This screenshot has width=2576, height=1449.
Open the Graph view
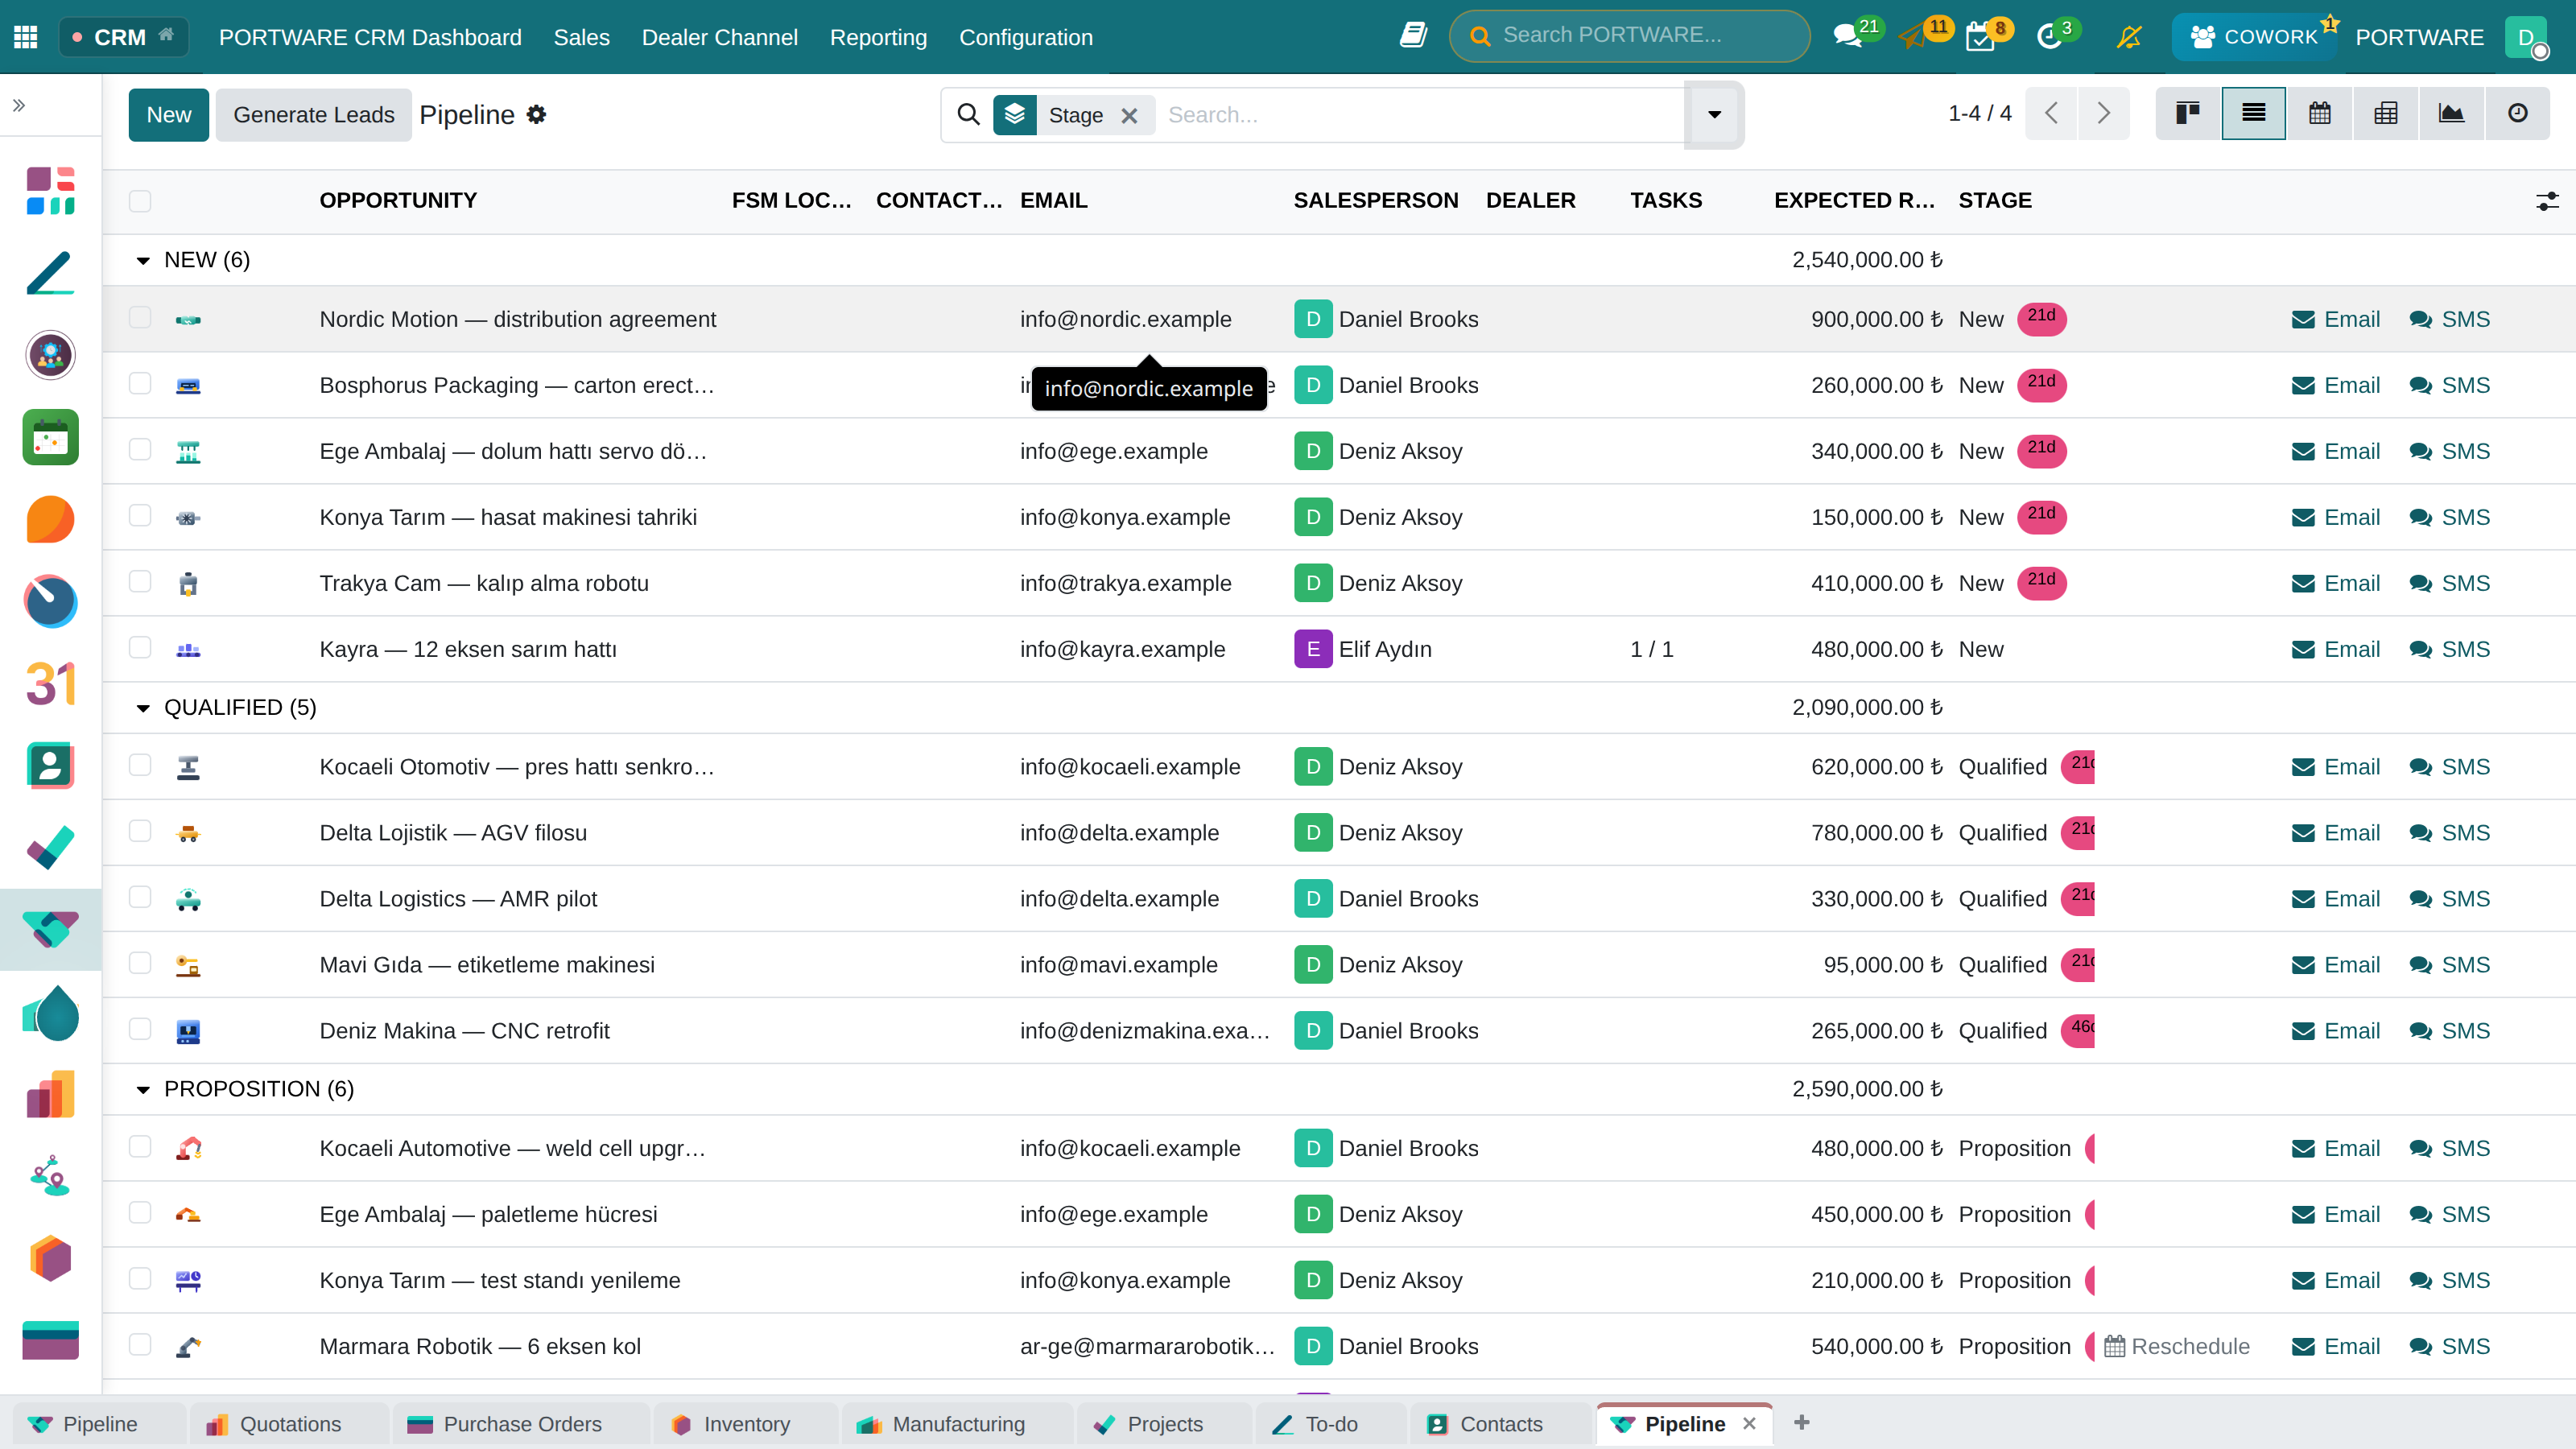pos(2451,113)
